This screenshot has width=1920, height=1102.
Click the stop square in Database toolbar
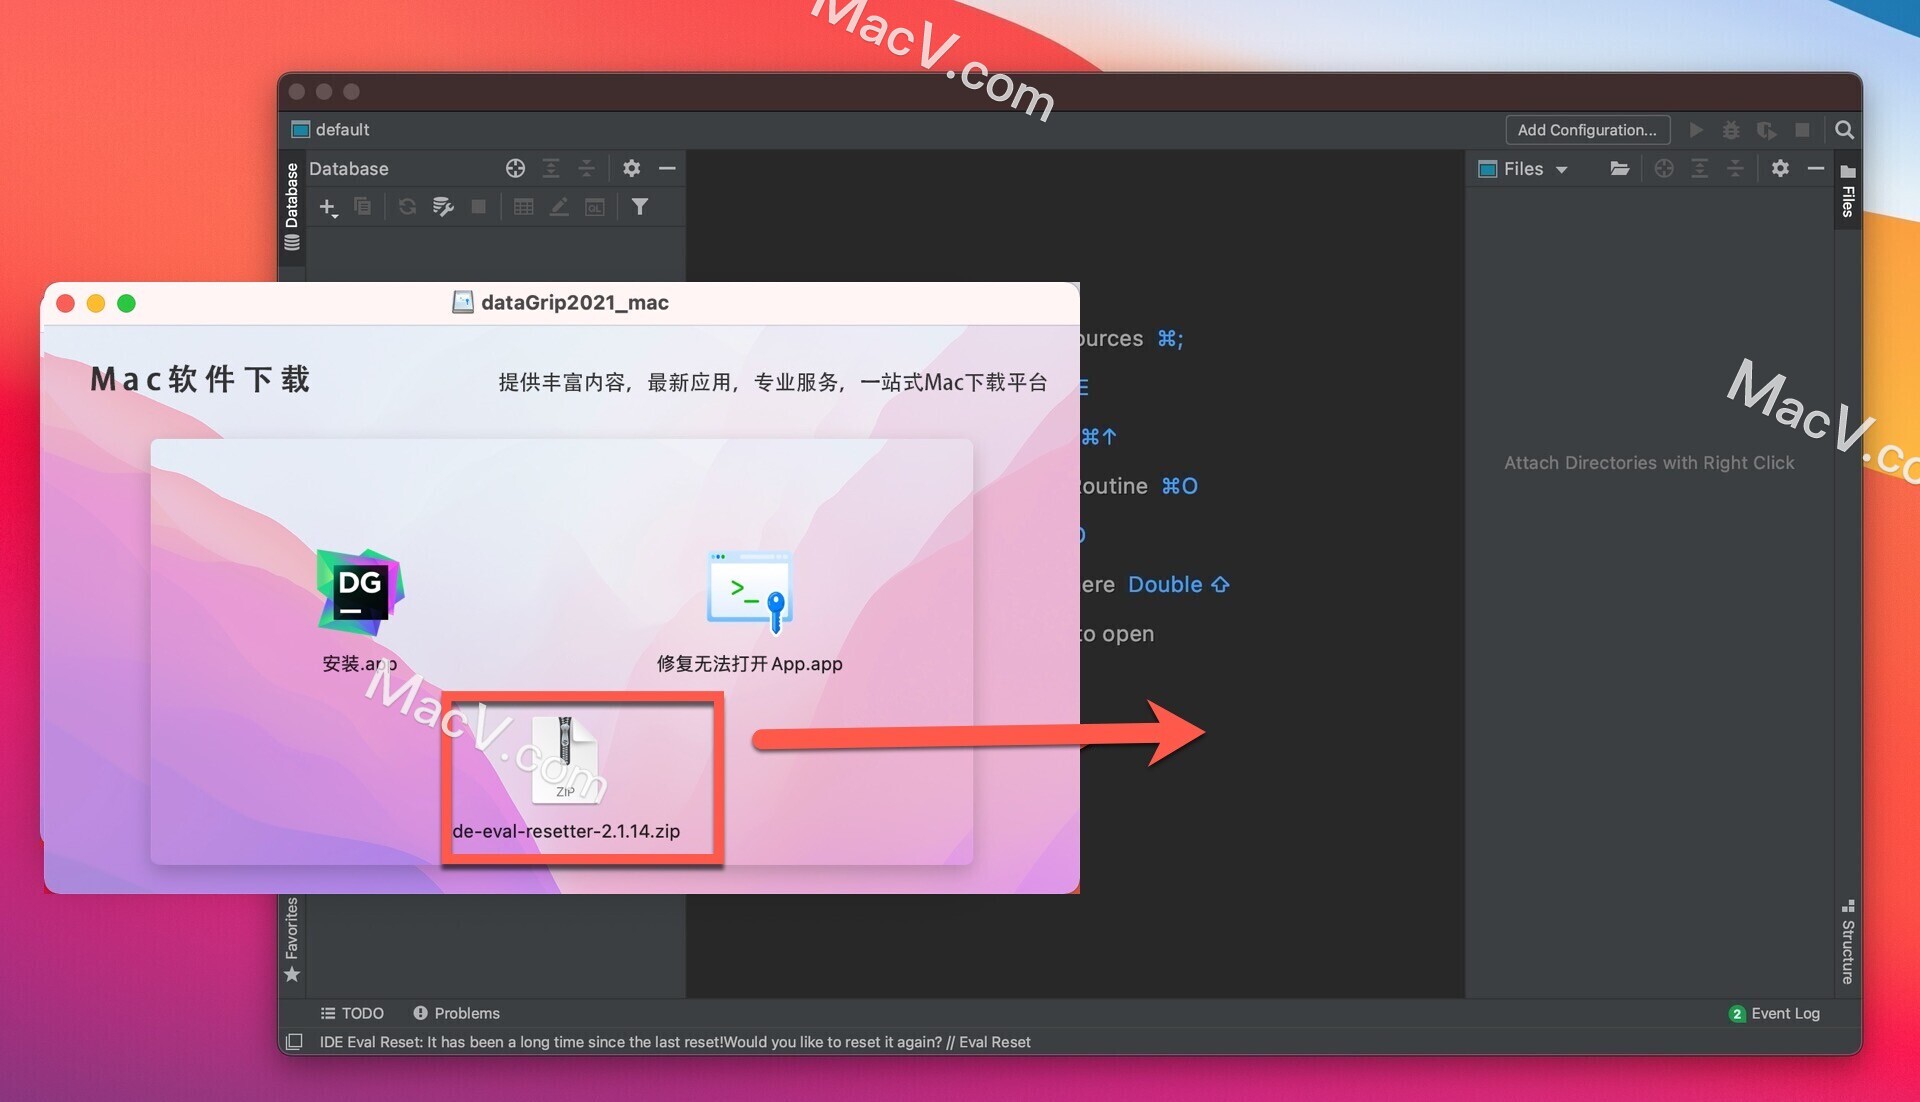[x=479, y=206]
